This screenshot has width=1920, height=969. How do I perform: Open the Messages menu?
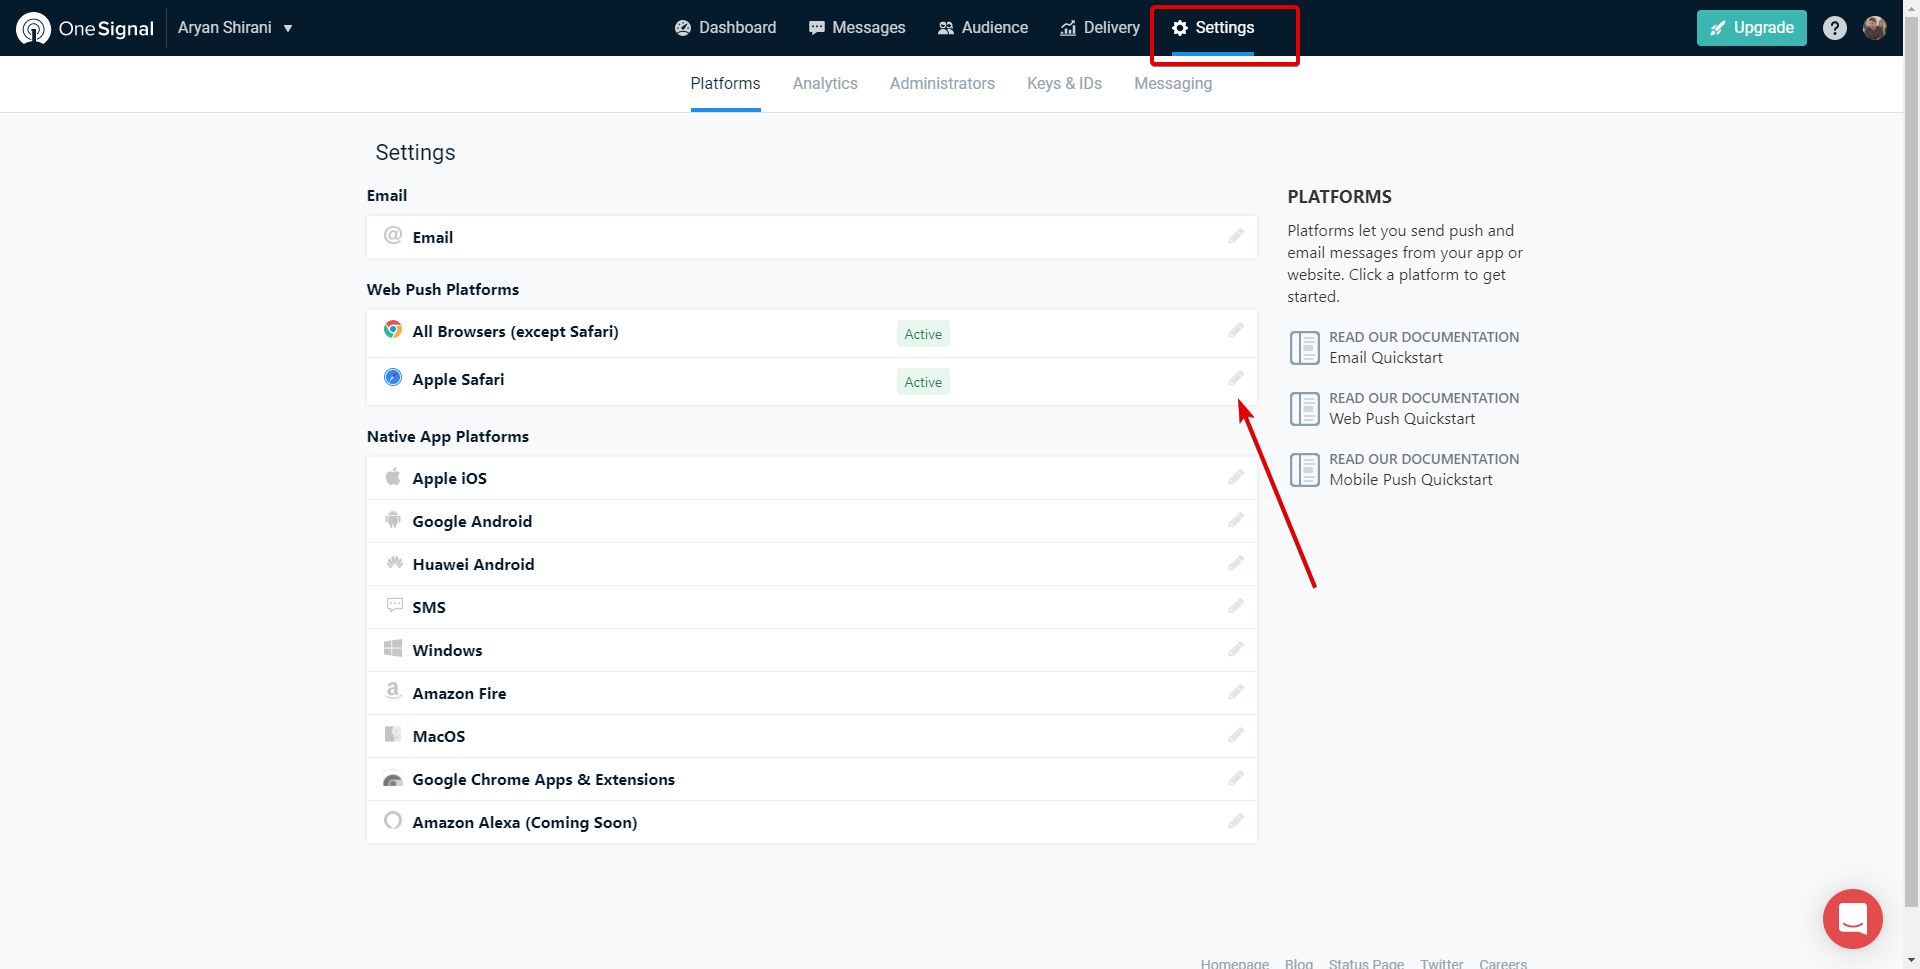[857, 28]
